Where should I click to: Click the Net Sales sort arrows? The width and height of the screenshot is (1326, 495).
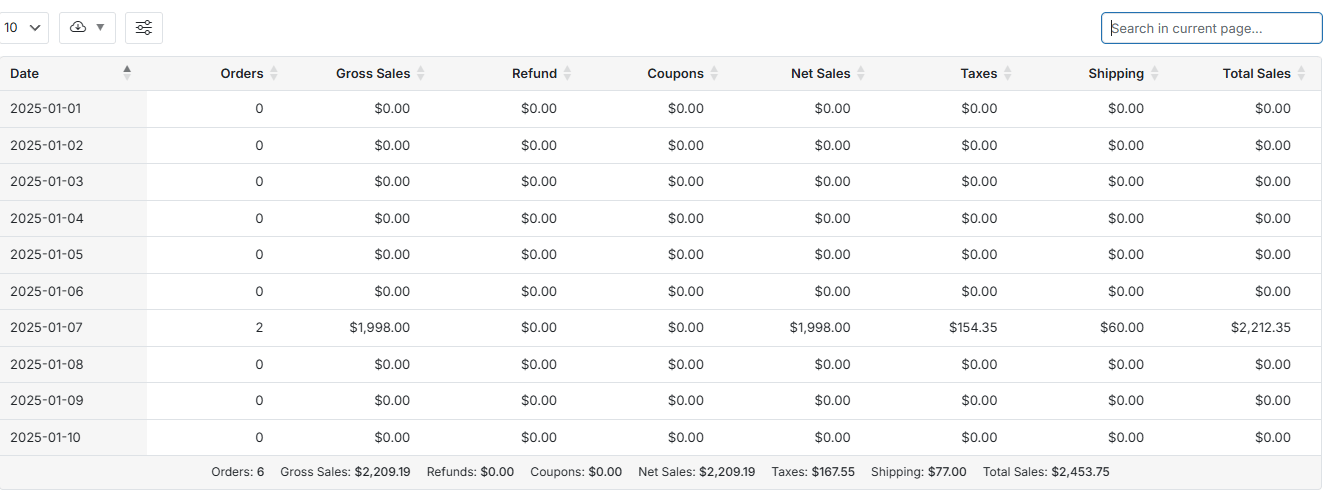pos(861,74)
